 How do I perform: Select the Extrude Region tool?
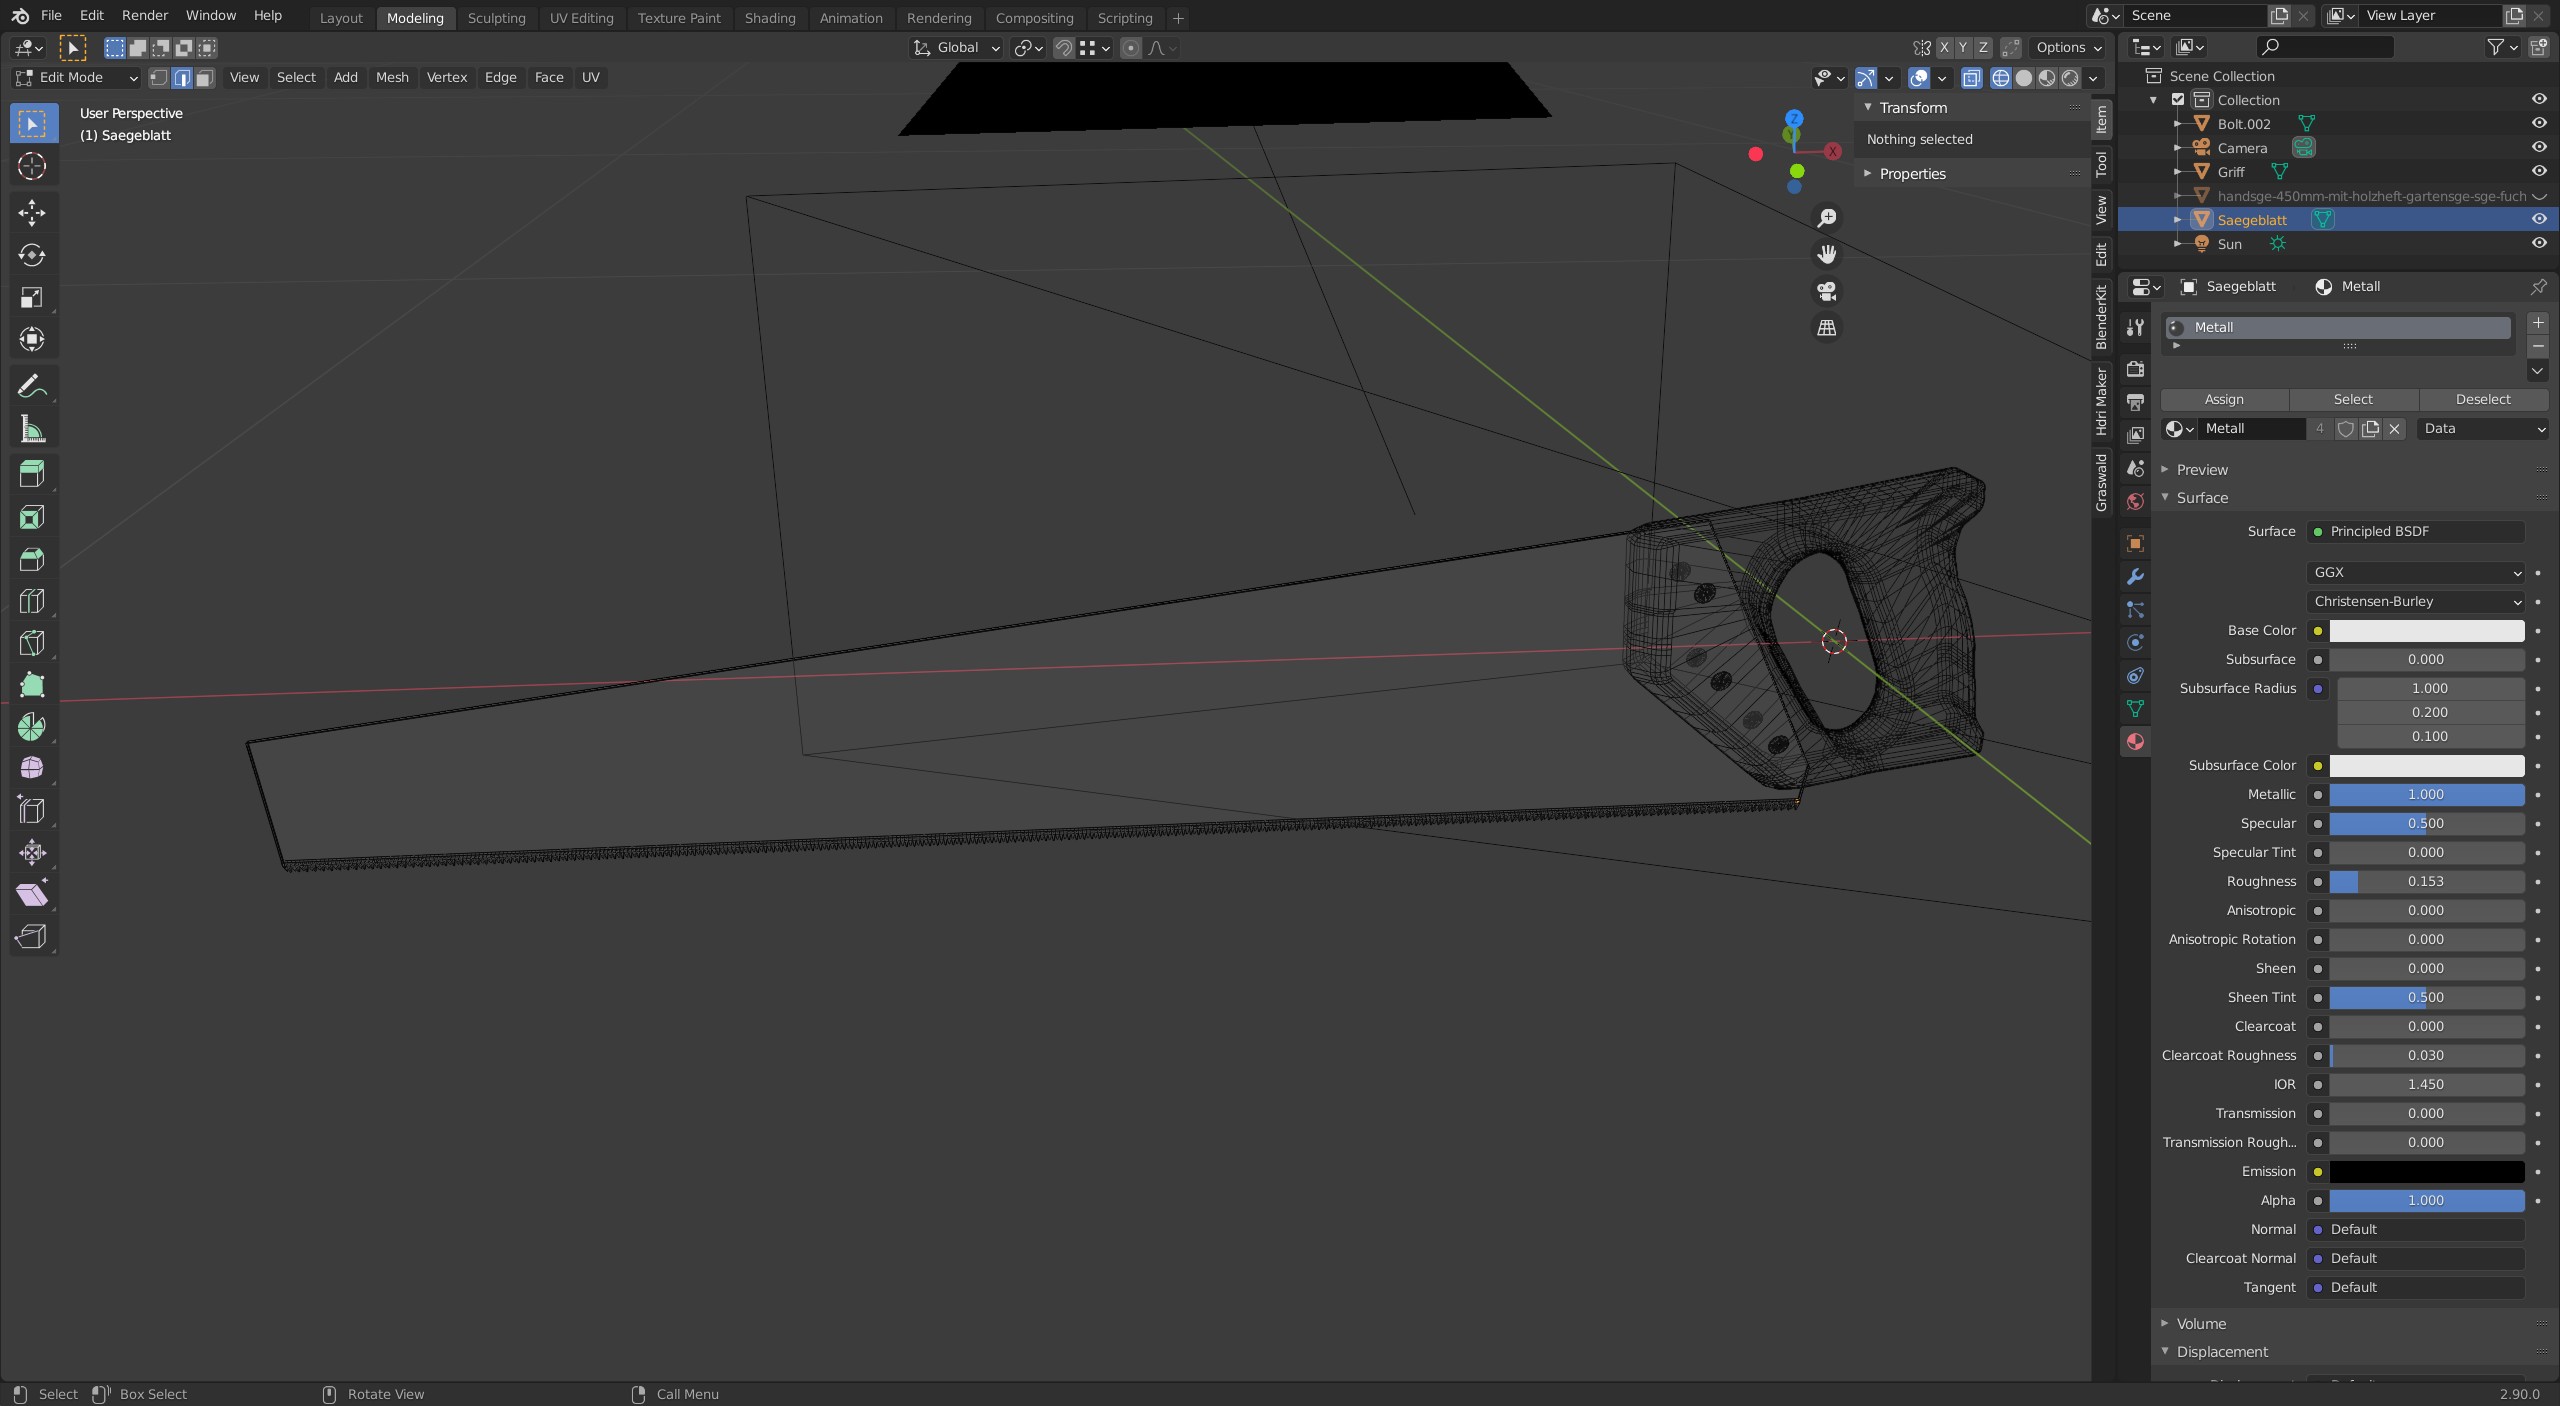pos(32,474)
